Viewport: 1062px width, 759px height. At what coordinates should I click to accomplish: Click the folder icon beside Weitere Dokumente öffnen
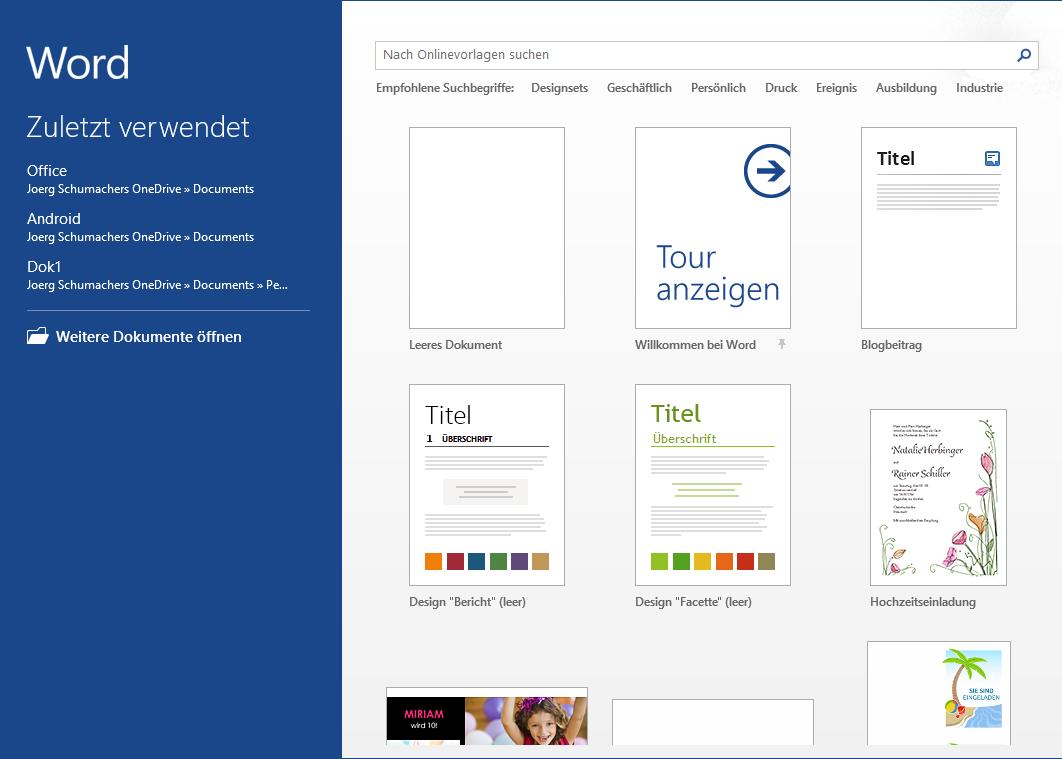[x=38, y=336]
